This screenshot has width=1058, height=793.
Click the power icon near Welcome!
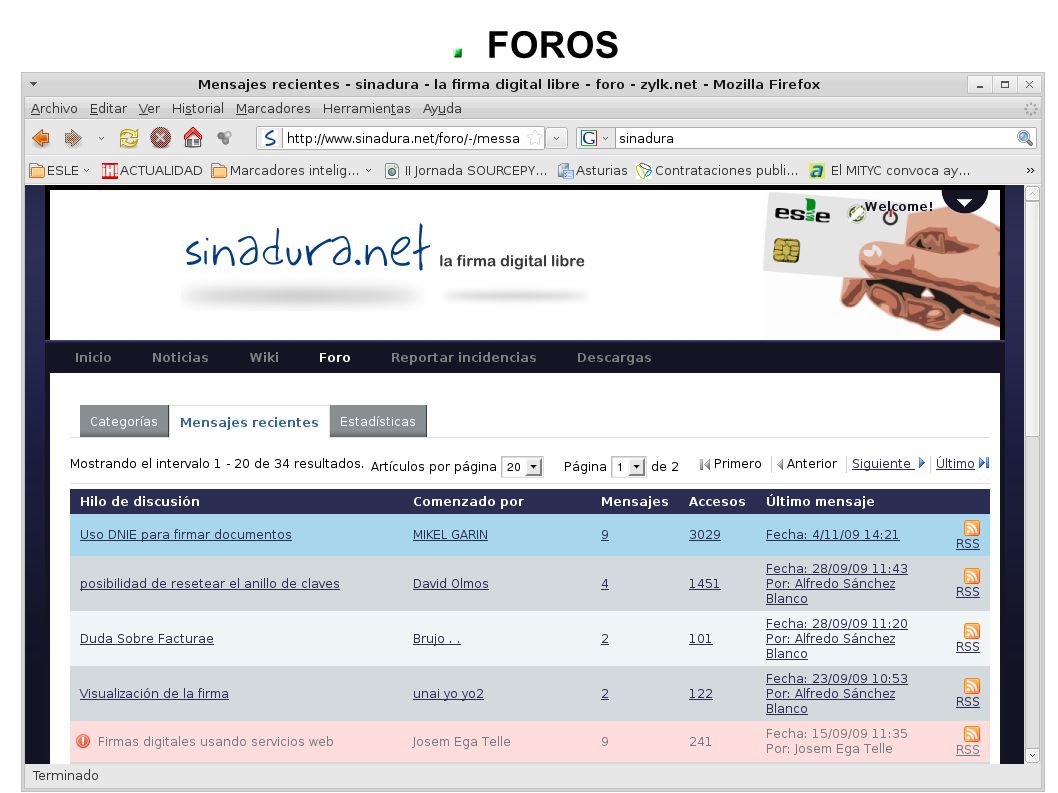pos(890,217)
